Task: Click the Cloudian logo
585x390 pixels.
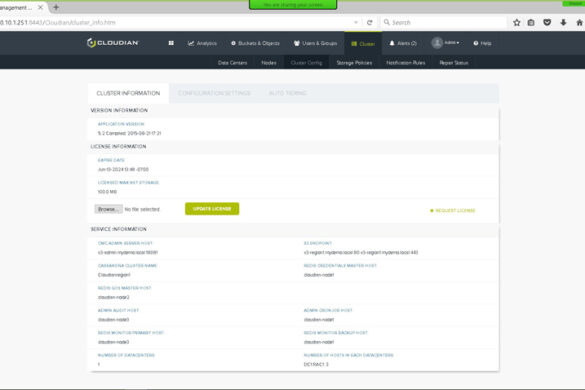Action: coord(113,43)
